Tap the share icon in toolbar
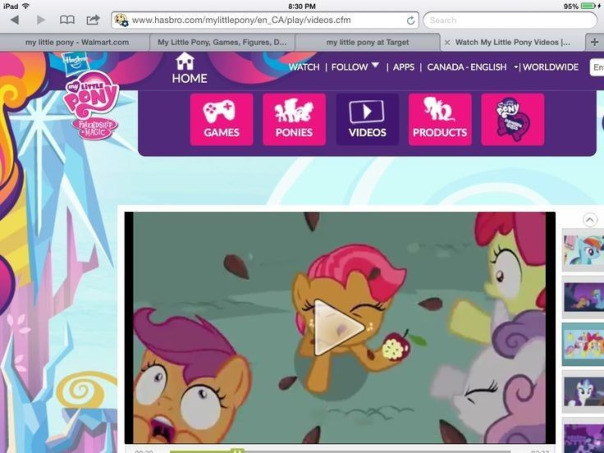The image size is (604, 453). [93, 19]
